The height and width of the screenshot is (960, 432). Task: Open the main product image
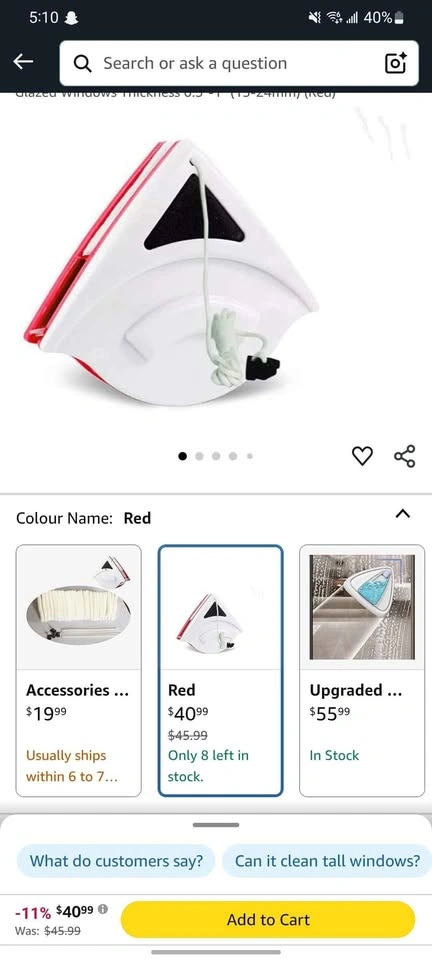coord(171,272)
